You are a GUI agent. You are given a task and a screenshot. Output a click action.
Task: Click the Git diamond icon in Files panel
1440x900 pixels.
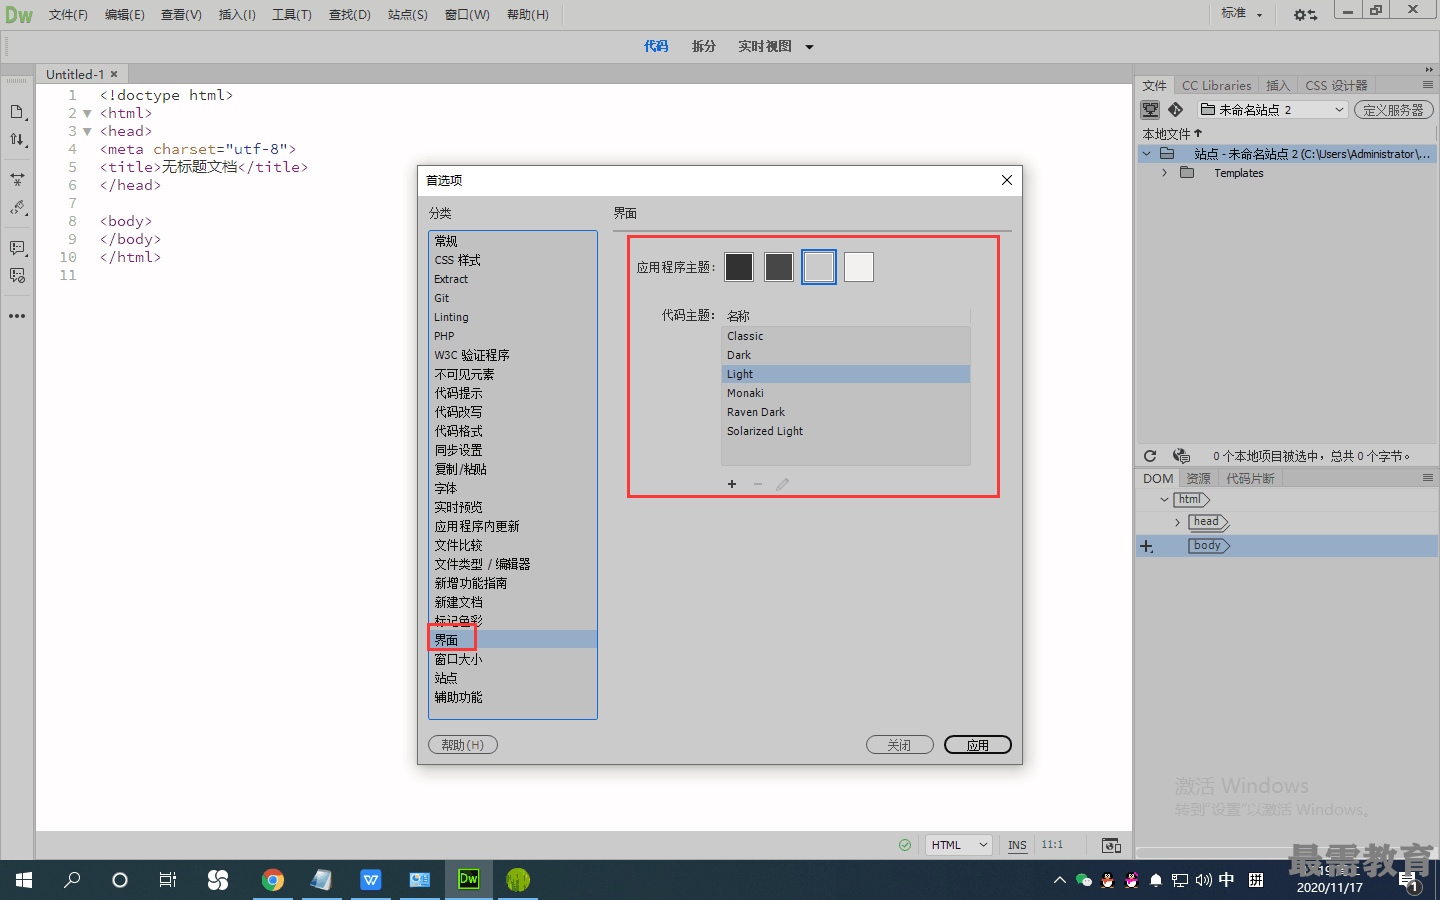pos(1176,110)
